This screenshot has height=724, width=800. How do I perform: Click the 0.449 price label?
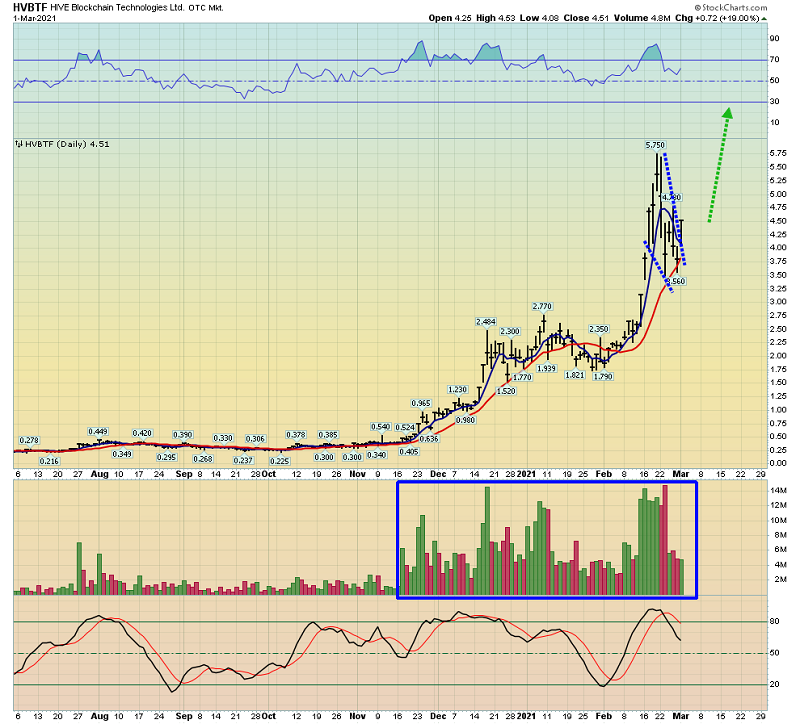98,432
